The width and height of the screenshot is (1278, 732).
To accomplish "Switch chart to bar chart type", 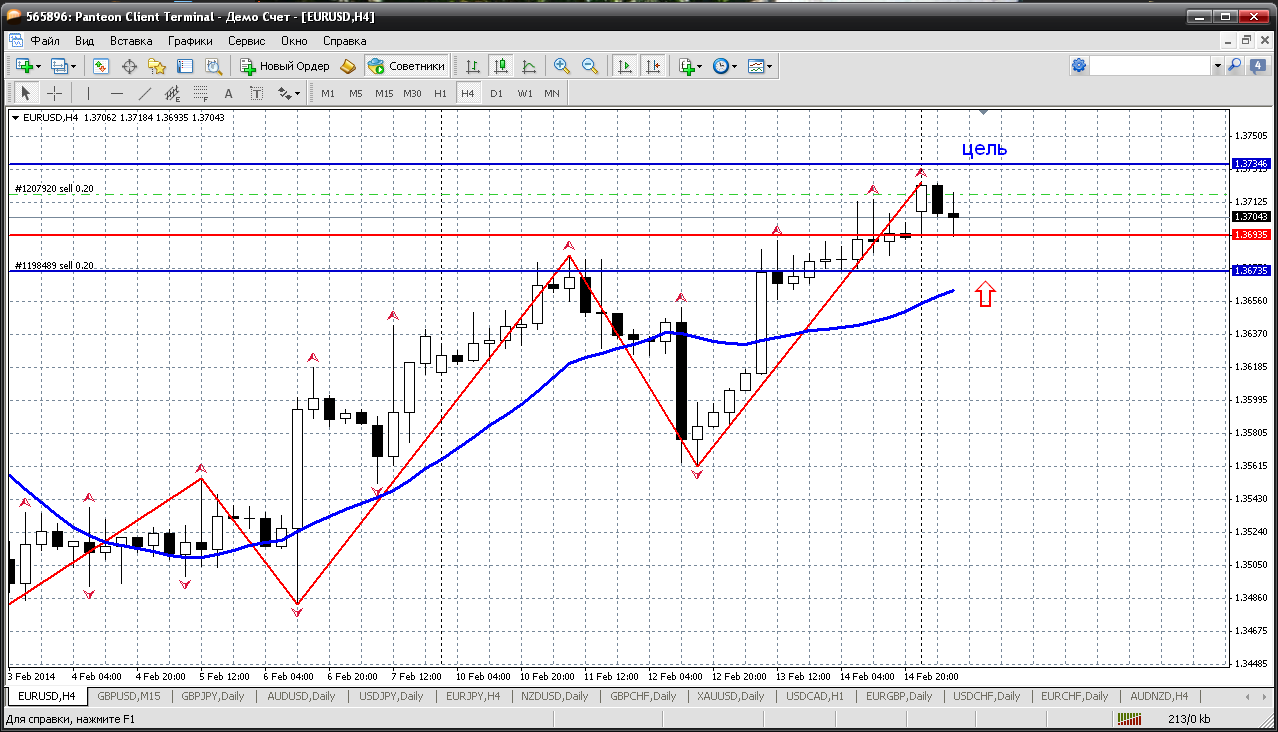I will pos(473,66).
